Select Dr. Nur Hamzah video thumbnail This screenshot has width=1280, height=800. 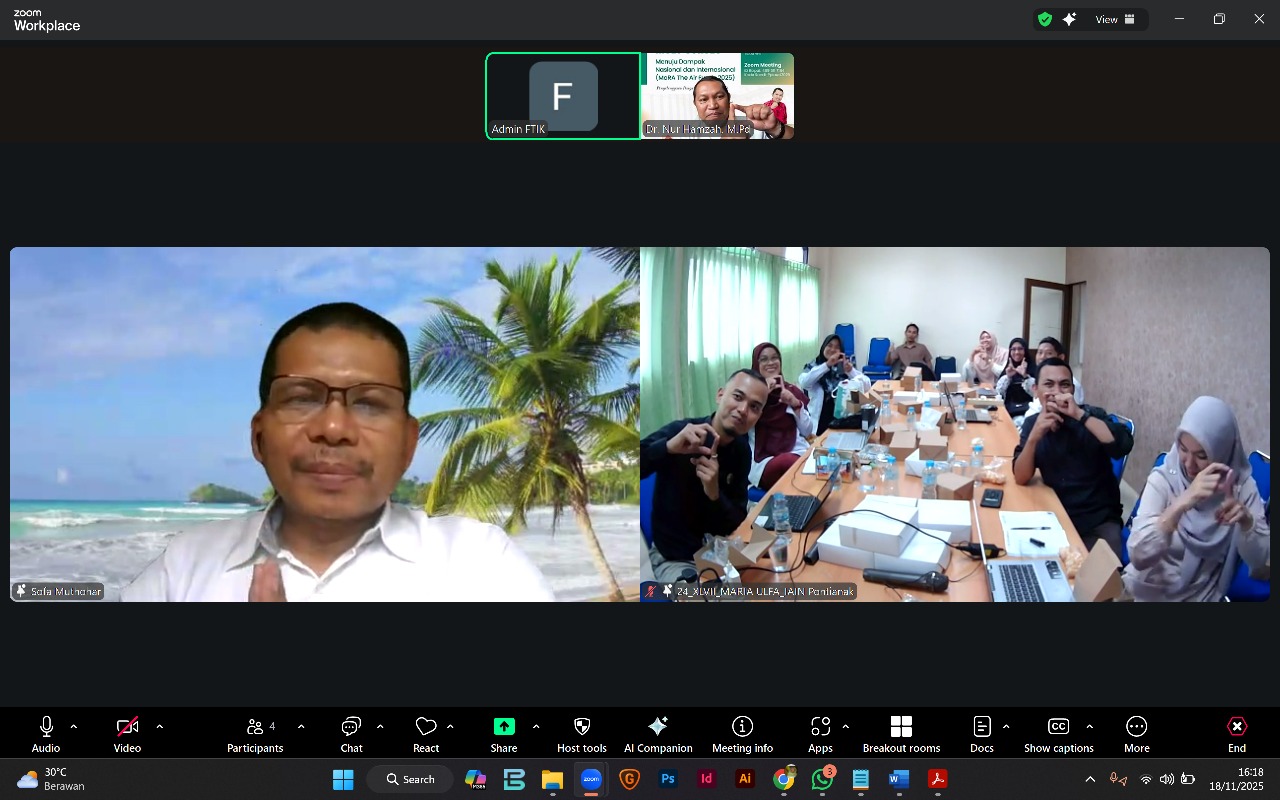(x=718, y=96)
